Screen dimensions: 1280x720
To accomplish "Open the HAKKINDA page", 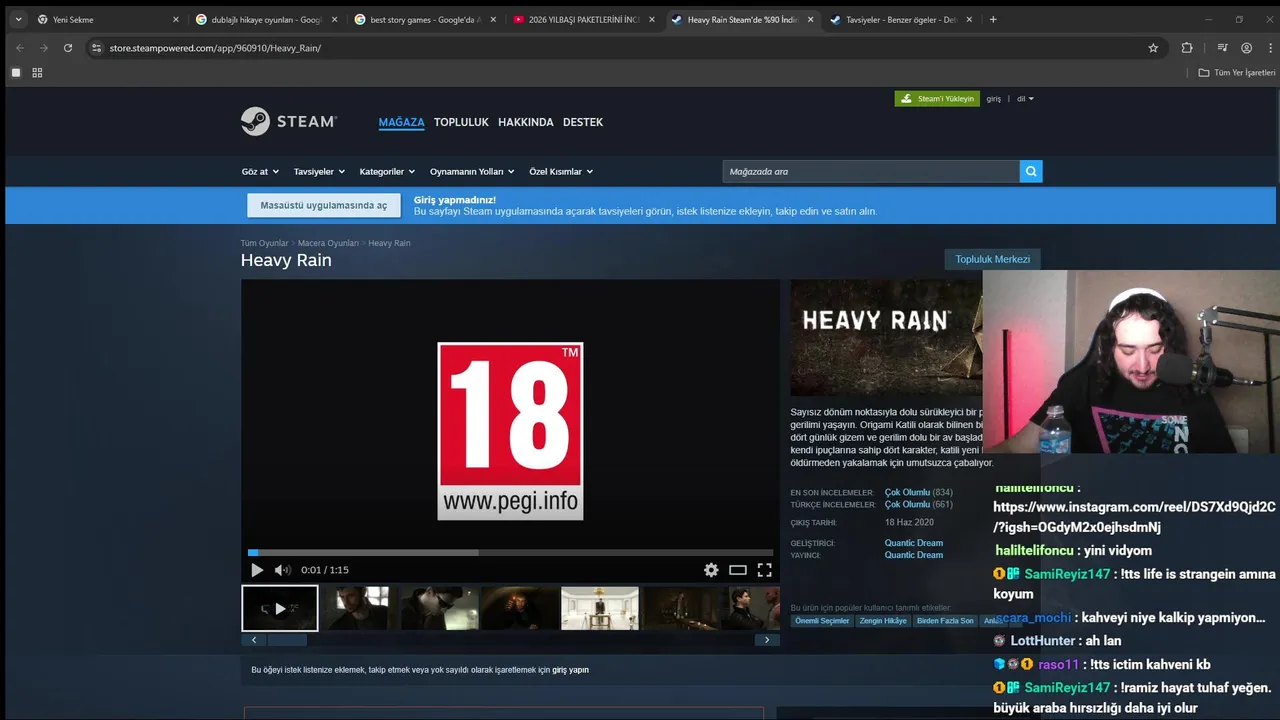I will 526,122.
